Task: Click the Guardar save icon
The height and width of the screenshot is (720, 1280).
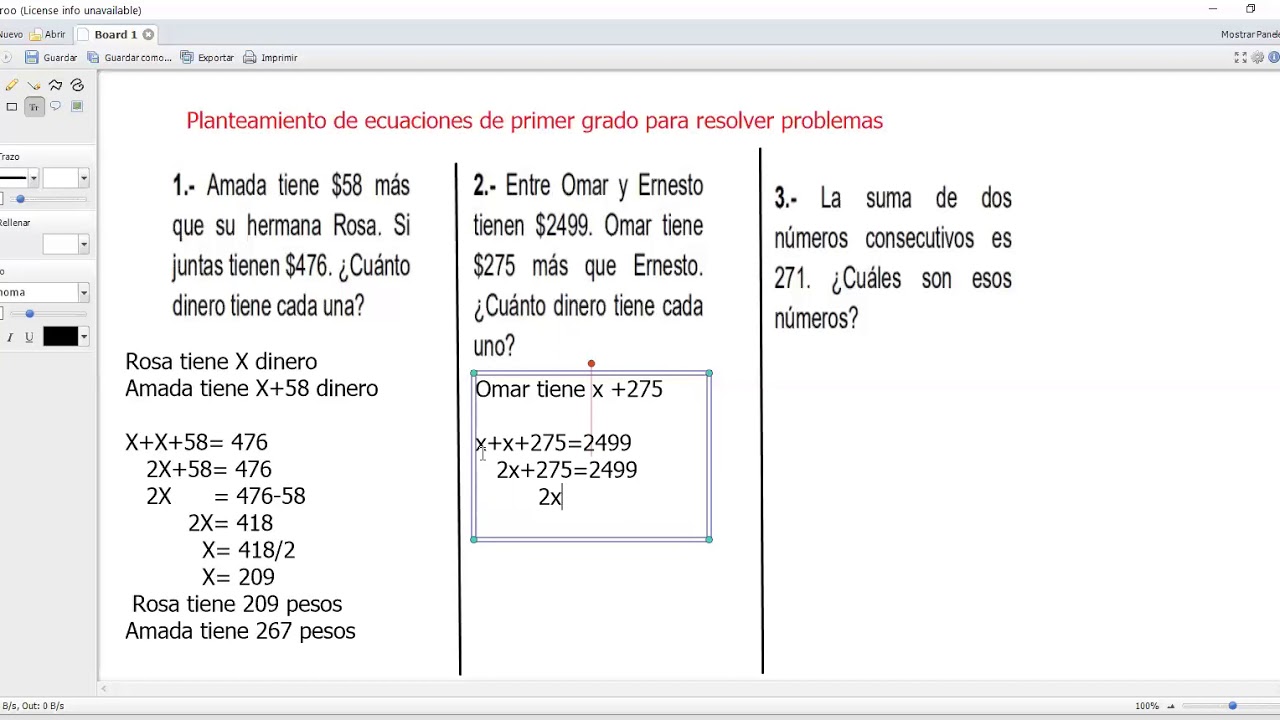Action: tap(31, 58)
